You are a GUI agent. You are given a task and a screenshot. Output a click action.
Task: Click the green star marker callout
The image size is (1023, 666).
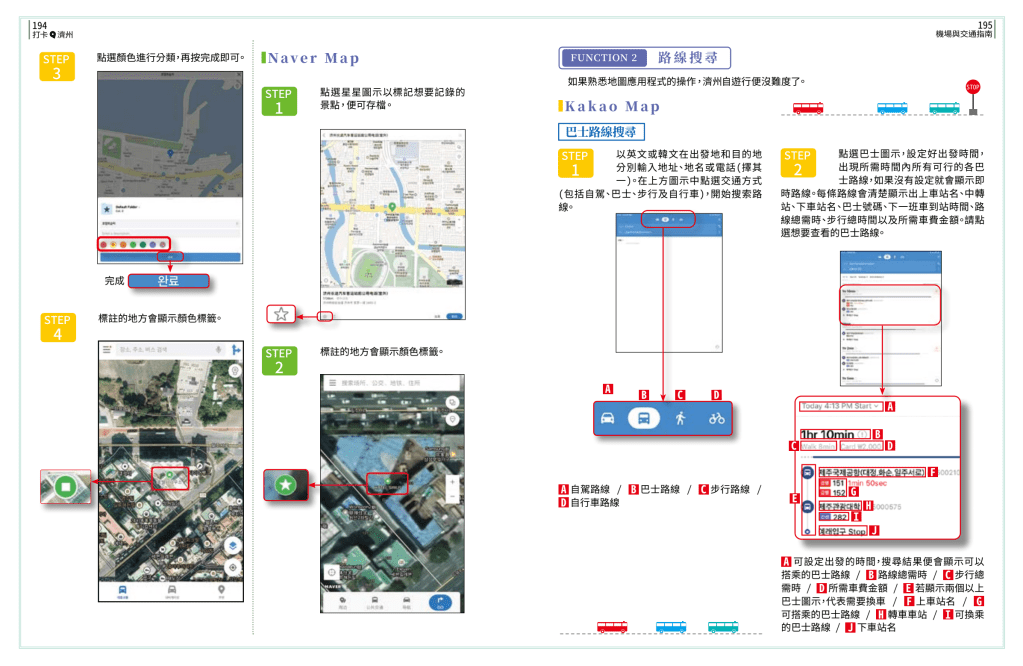pyautogui.click(x=285, y=485)
